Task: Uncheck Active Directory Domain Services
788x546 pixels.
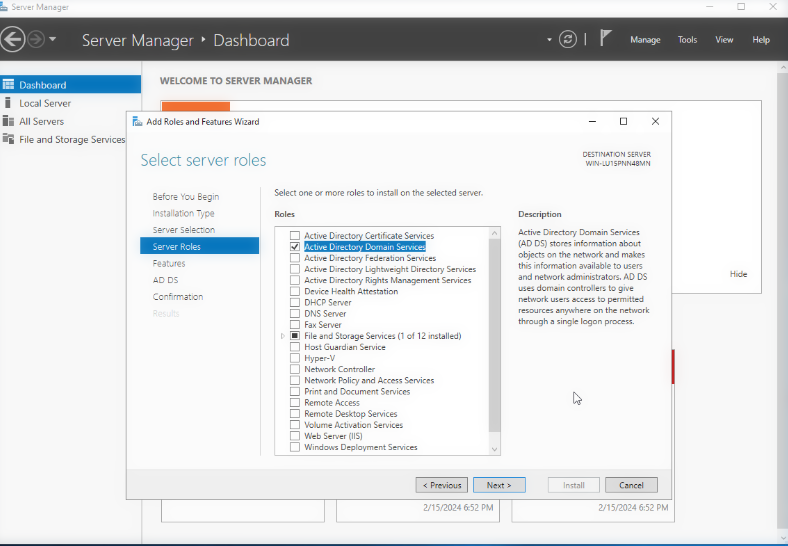Action: [x=295, y=247]
